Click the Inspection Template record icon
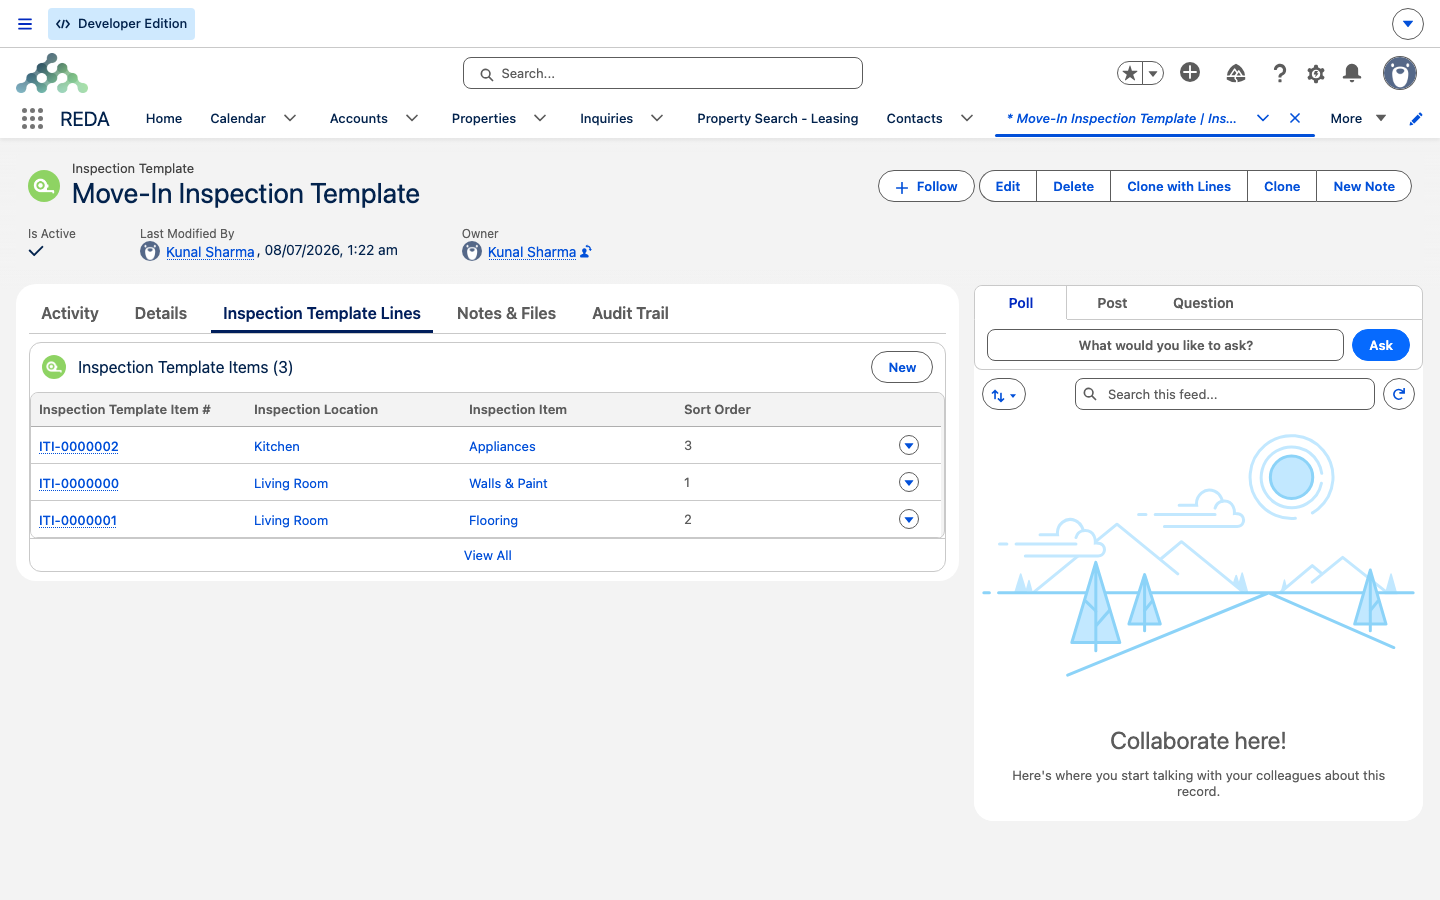Screen dimensions: 1440x900 [x=44, y=186]
